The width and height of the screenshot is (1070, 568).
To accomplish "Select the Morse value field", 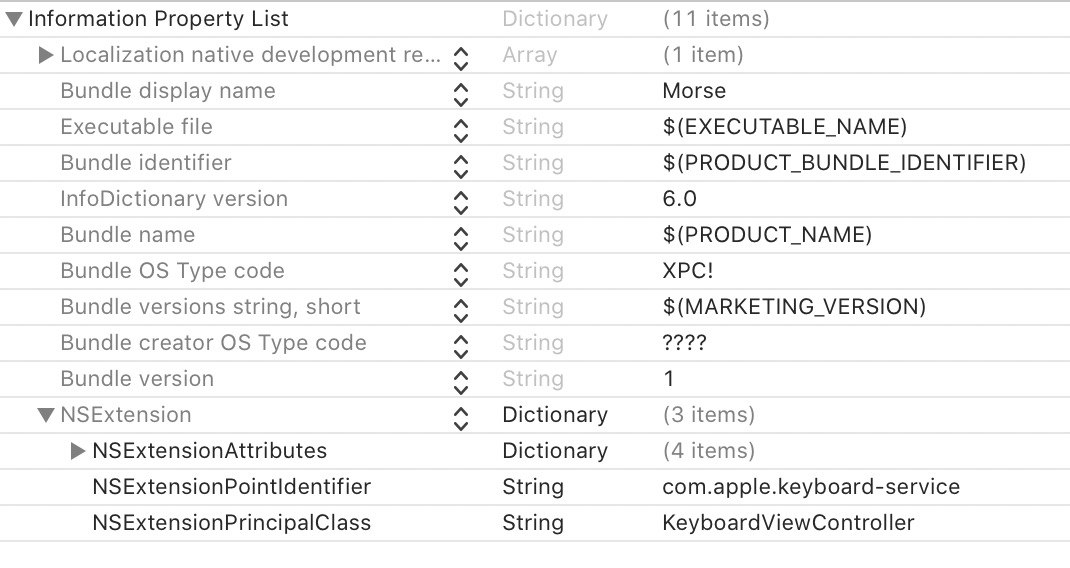I will (x=694, y=91).
